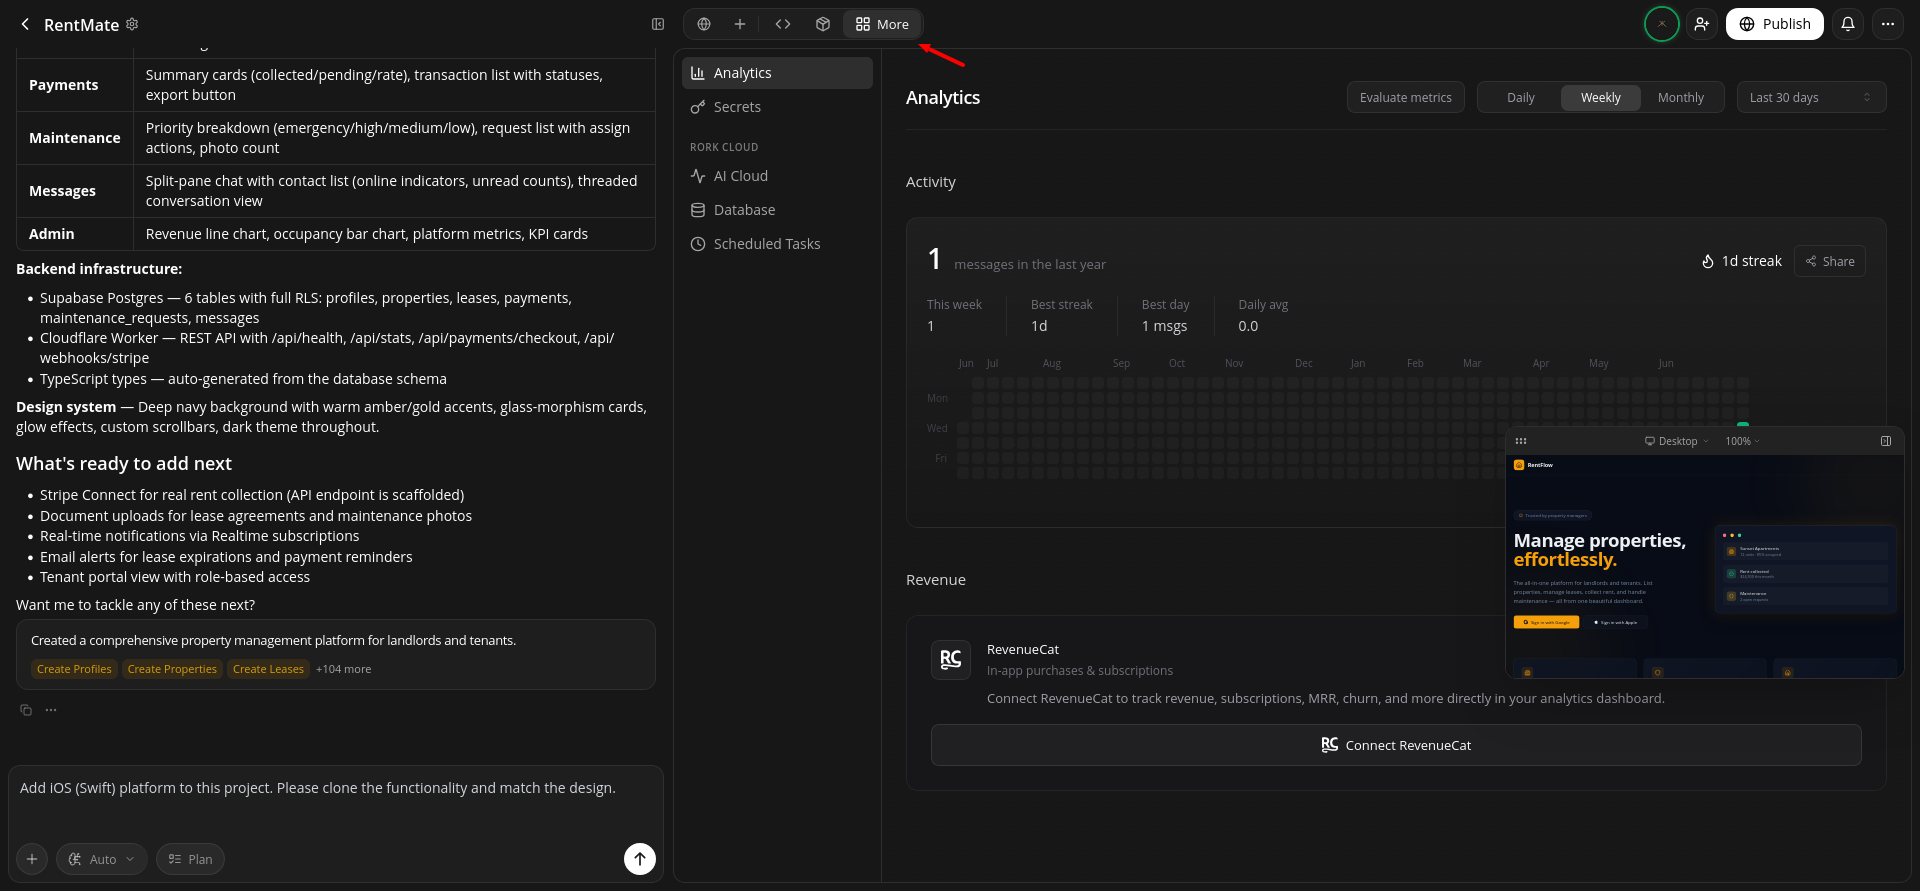Click the green activity cell in heatmap

[1743, 427]
